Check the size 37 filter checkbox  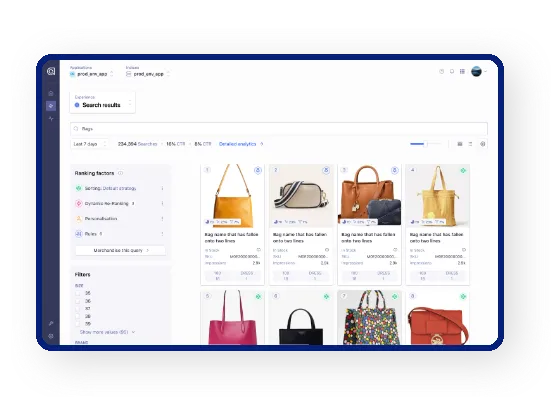(78, 308)
